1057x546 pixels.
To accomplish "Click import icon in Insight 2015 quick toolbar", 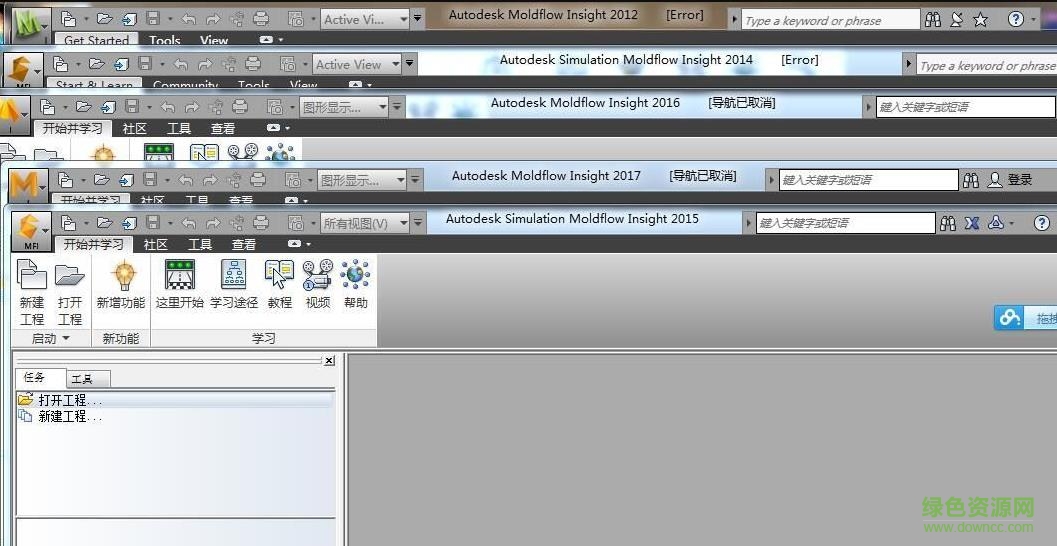I will click(129, 222).
